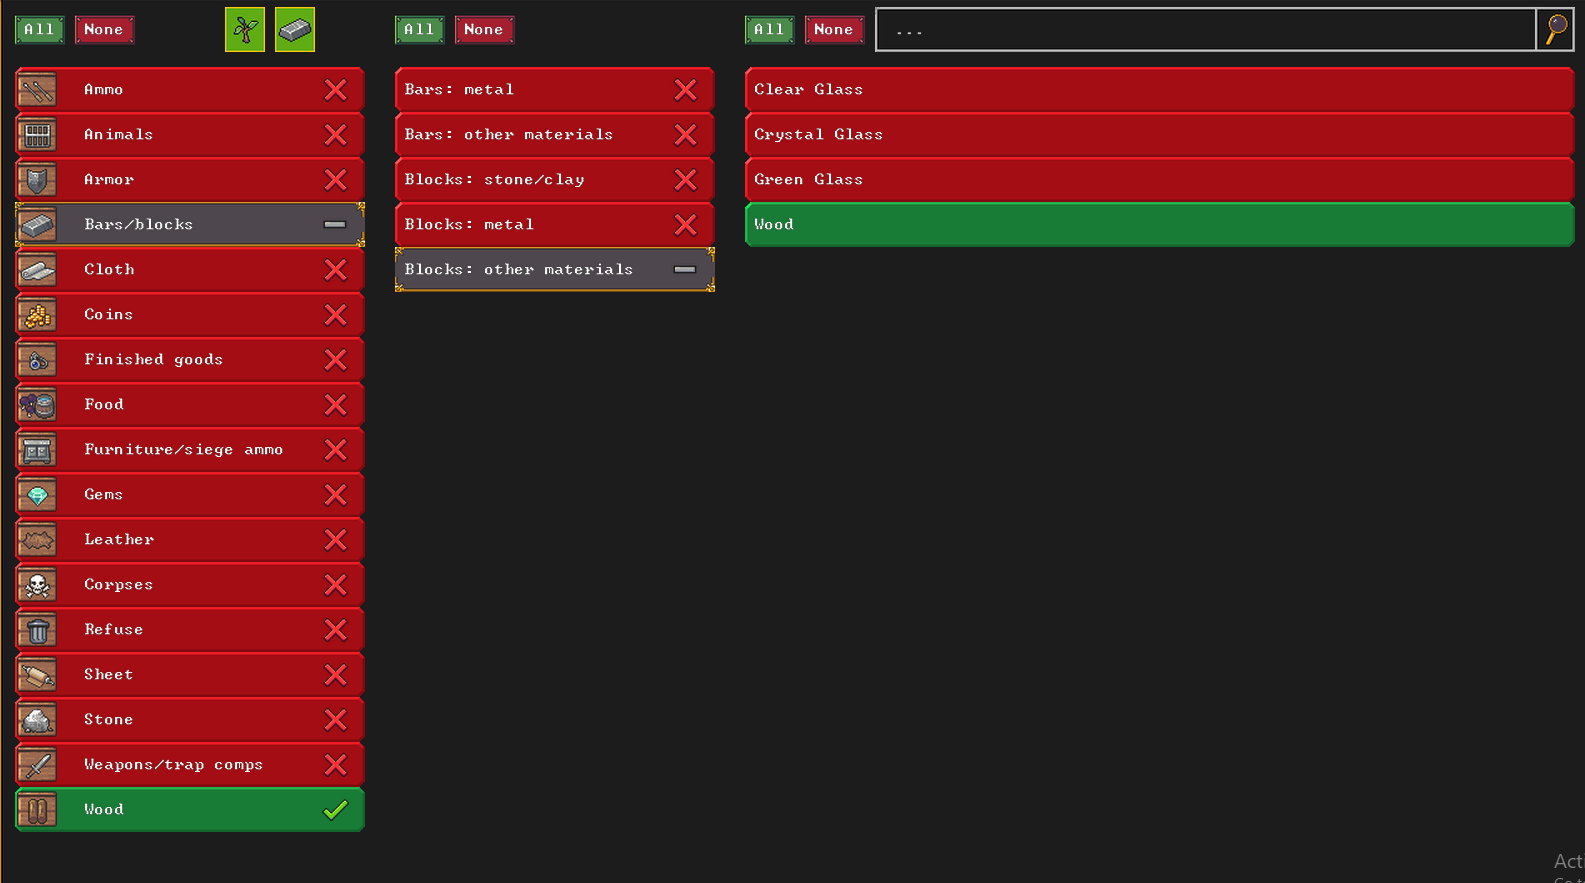Click the magnifying glass search icon
This screenshot has height=883, width=1585.
click(1556, 30)
